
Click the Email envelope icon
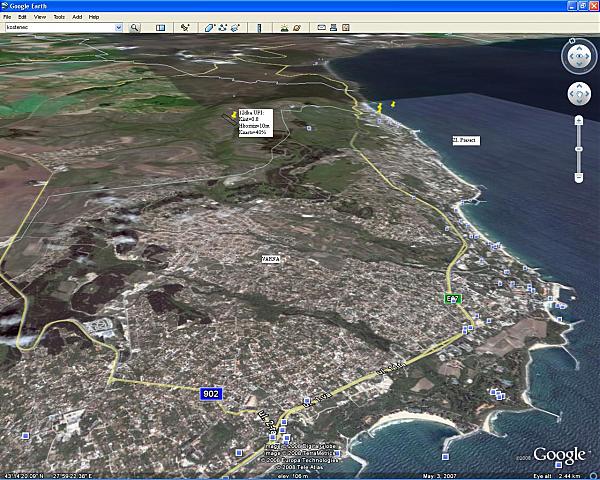point(322,28)
